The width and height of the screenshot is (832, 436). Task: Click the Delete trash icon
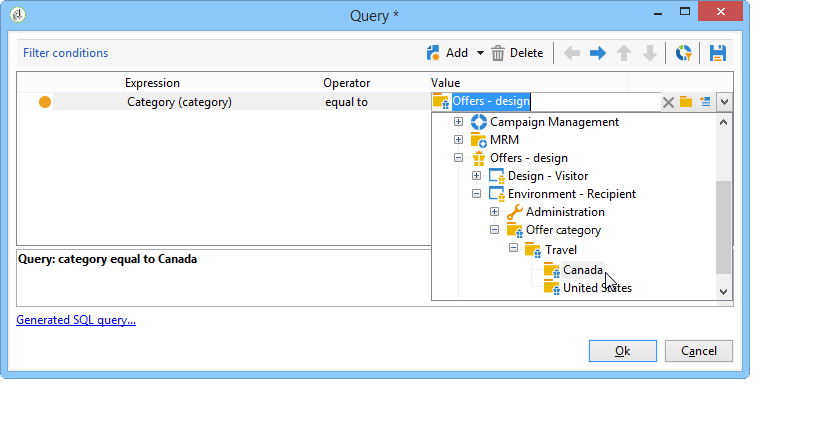coord(498,53)
